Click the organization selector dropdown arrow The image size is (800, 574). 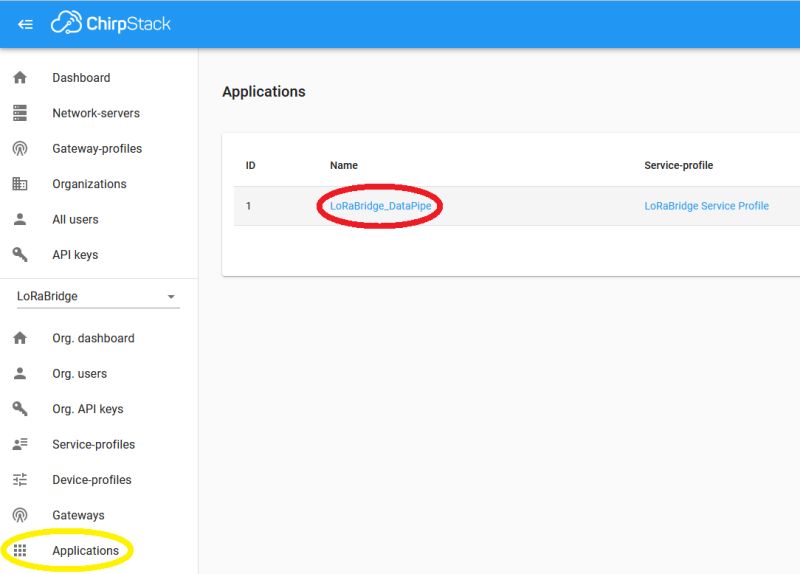(x=171, y=296)
